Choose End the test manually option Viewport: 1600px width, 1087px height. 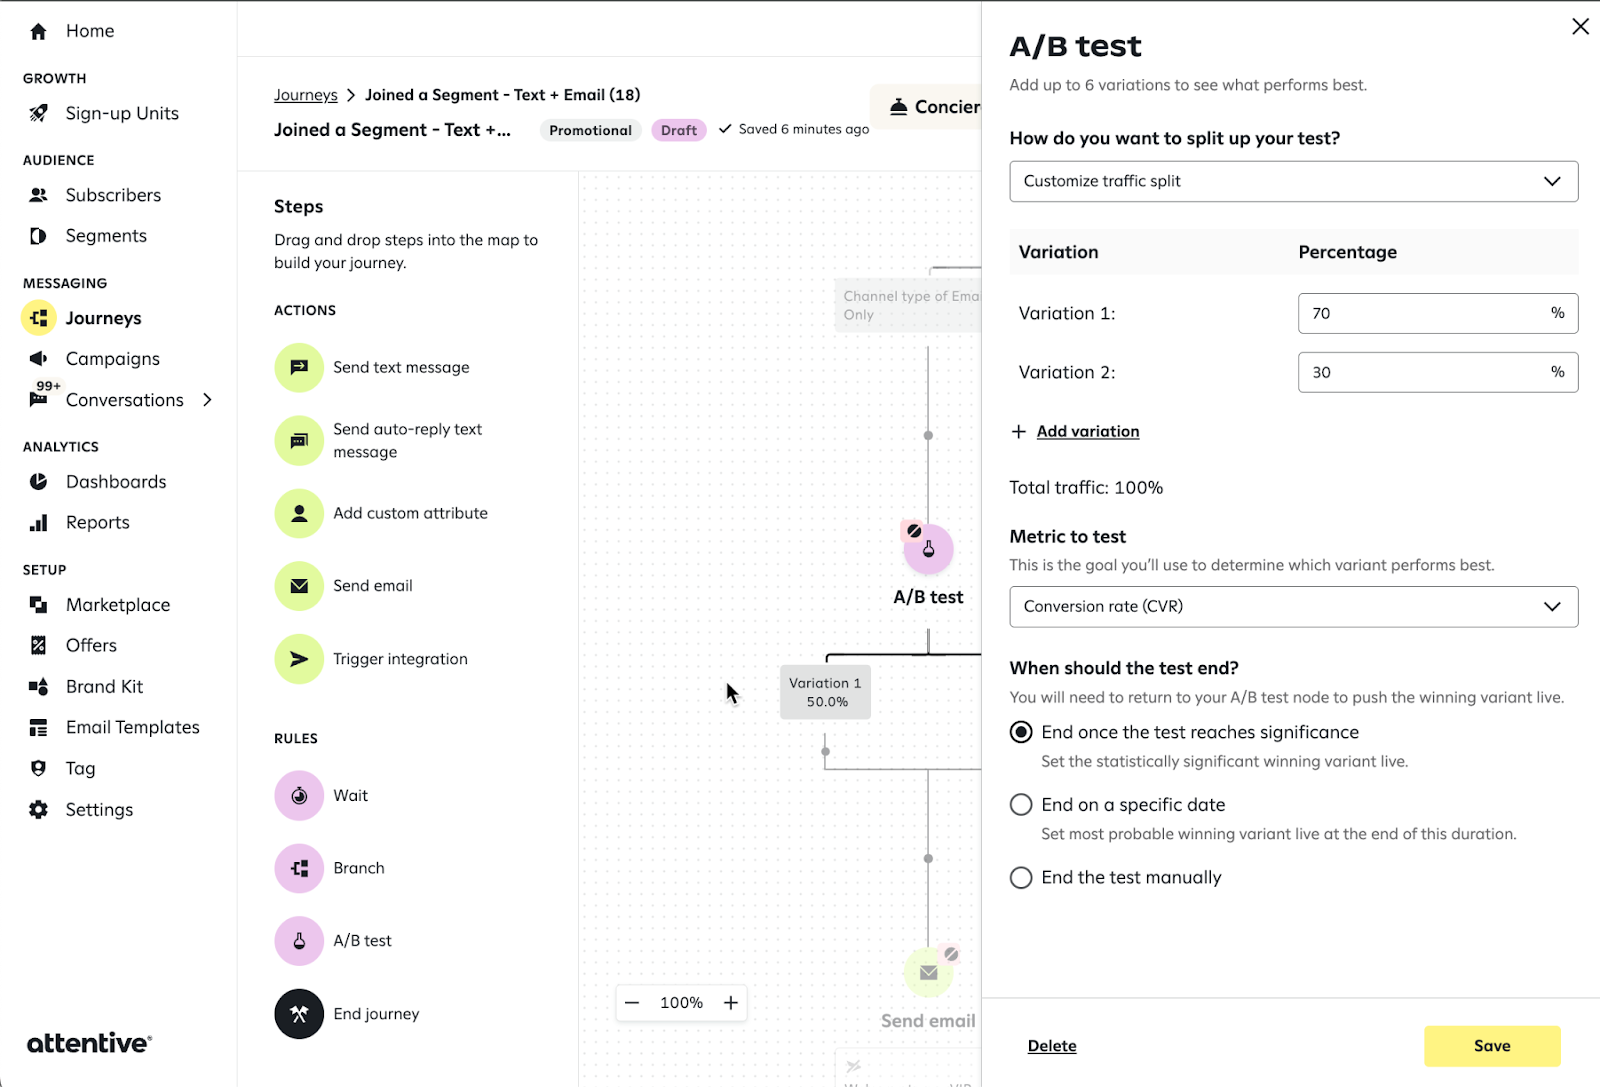pyautogui.click(x=1021, y=878)
